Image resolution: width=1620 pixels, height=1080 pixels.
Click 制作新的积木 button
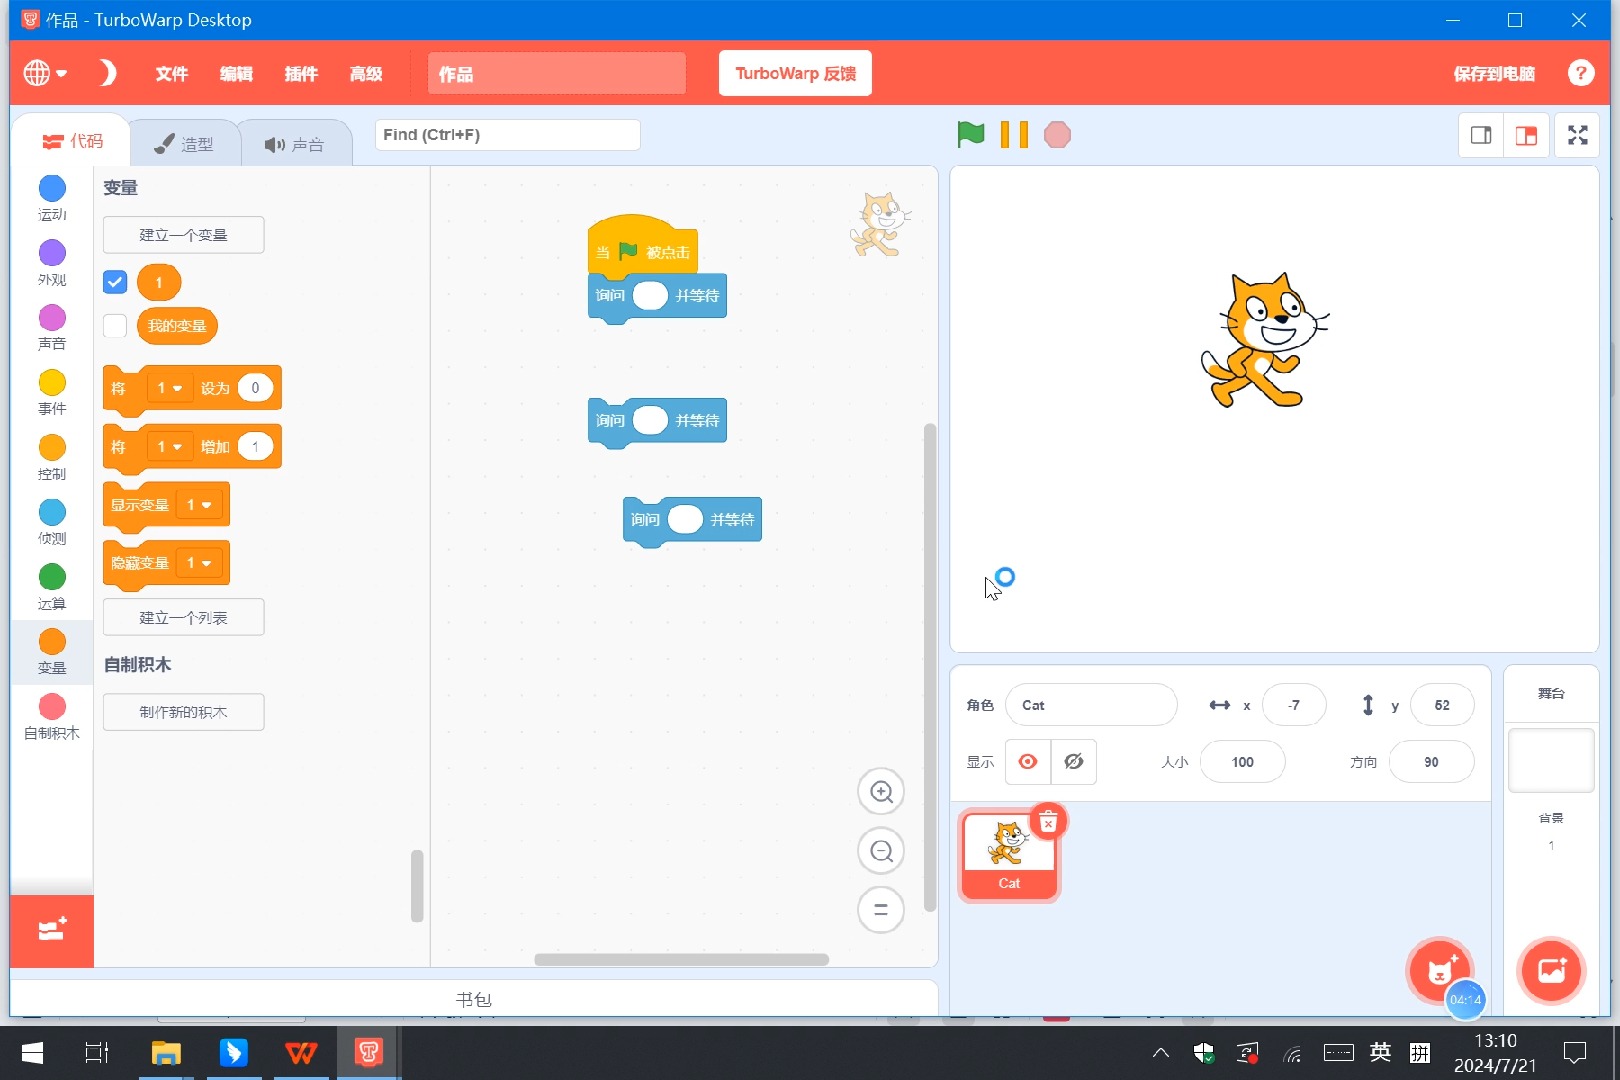point(184,712)
